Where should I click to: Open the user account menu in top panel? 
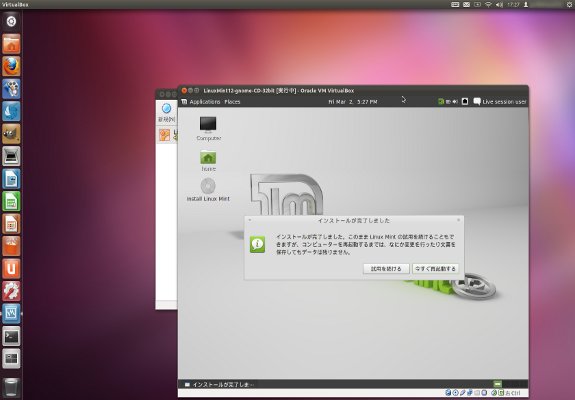click(526, 4)
